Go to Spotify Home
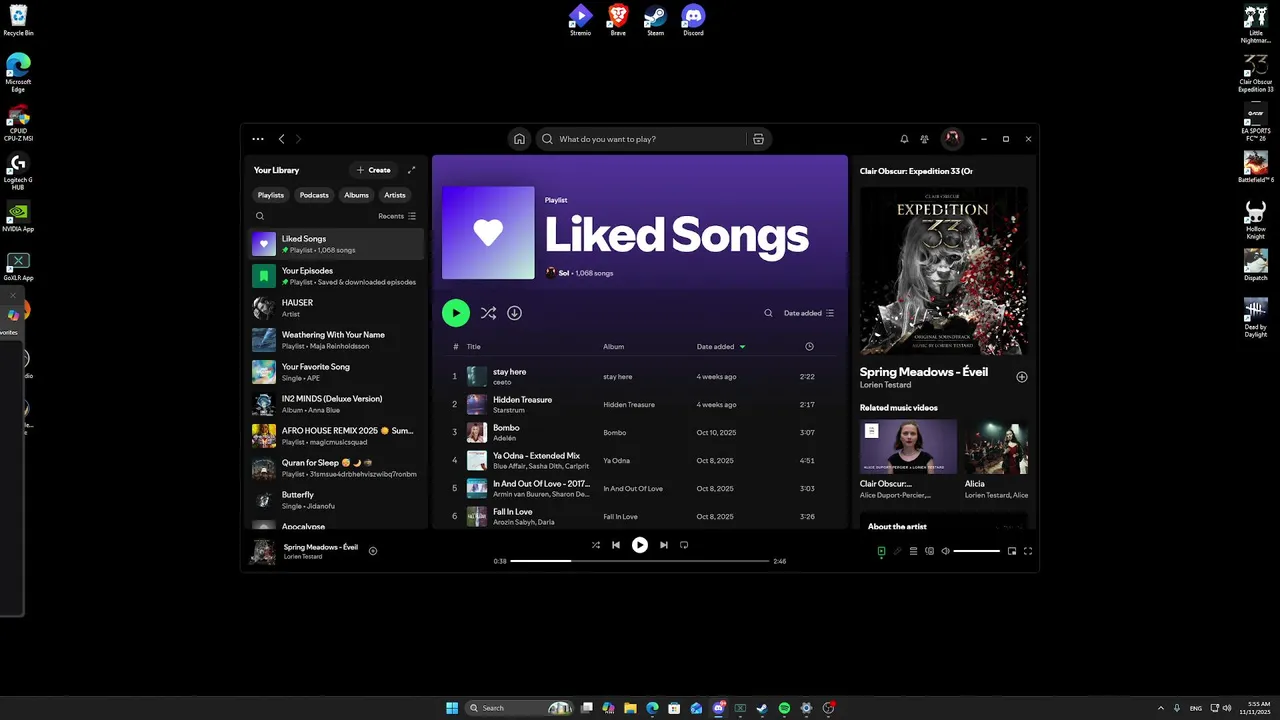This screenshot has width=1280, height=720. (519, 139)
